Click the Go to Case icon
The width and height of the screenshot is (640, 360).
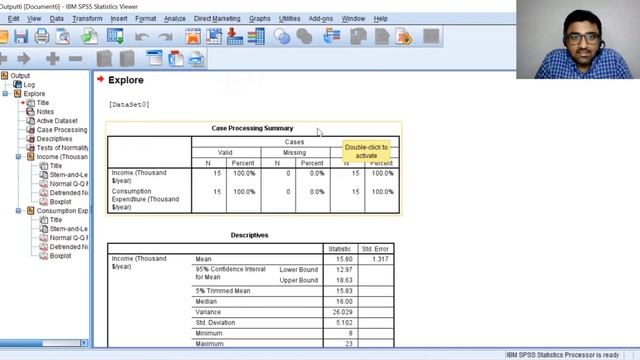(214, 36)
